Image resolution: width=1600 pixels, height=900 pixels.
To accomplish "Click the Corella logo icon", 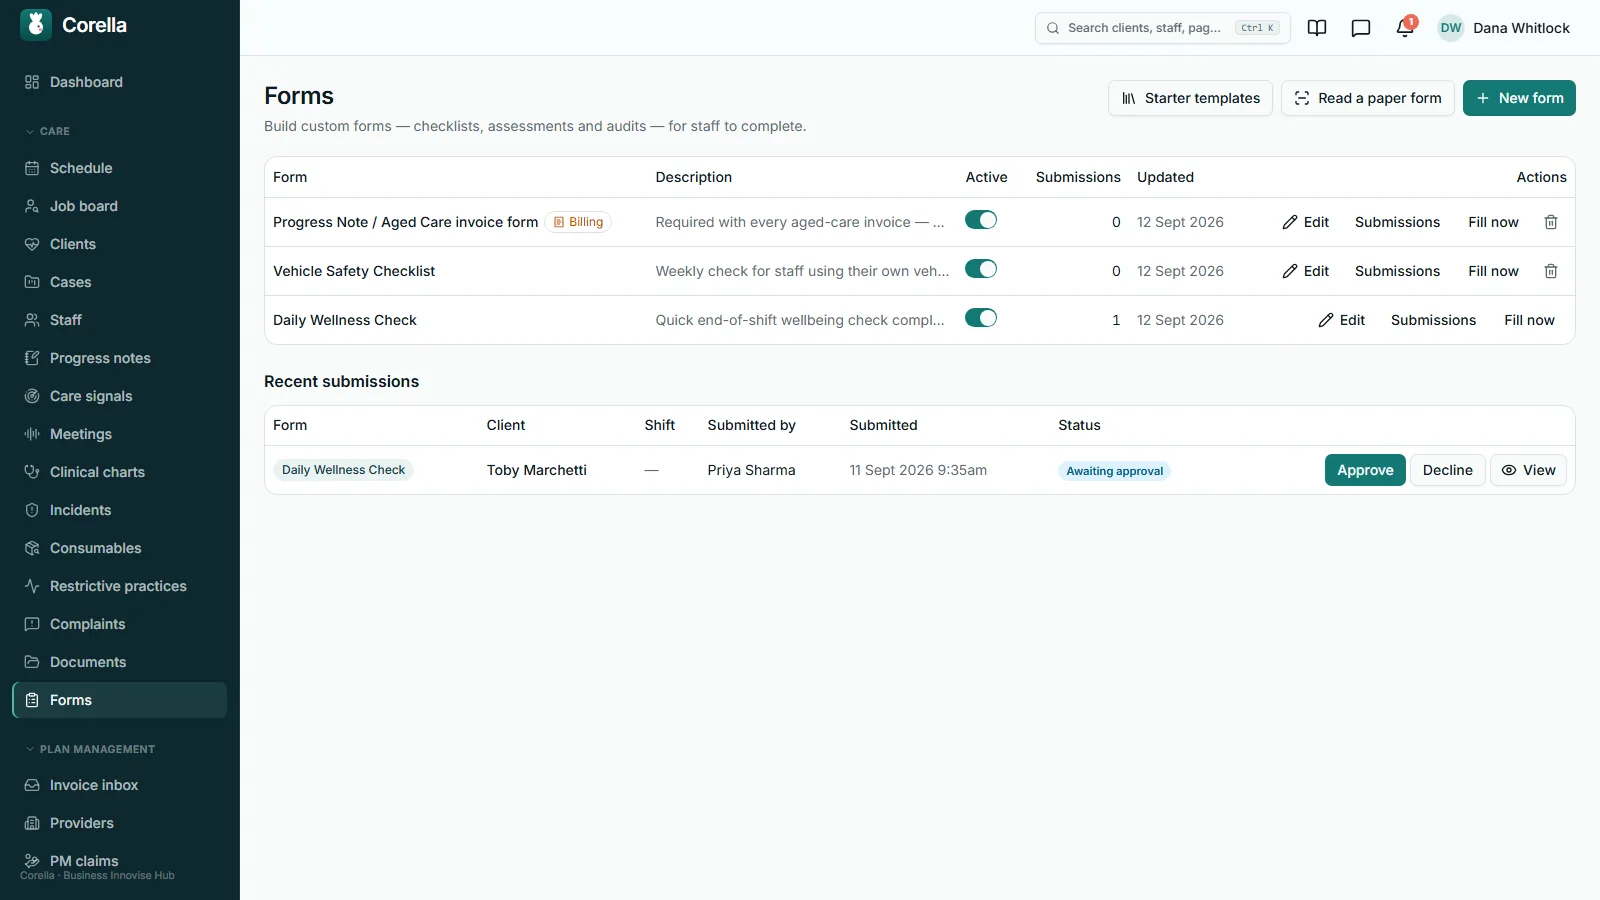I will click(x=36, y=25).
